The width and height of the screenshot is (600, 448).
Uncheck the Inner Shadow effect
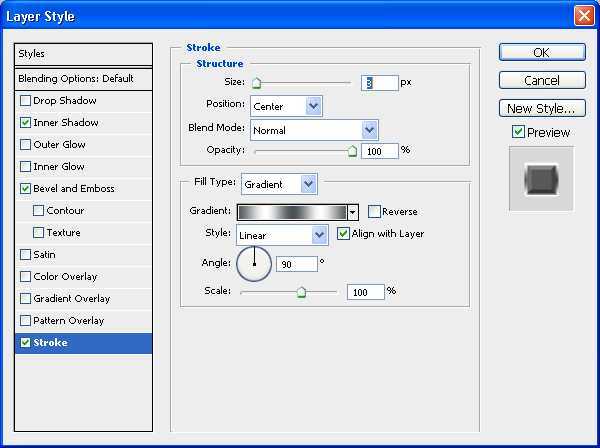(25, 122)
